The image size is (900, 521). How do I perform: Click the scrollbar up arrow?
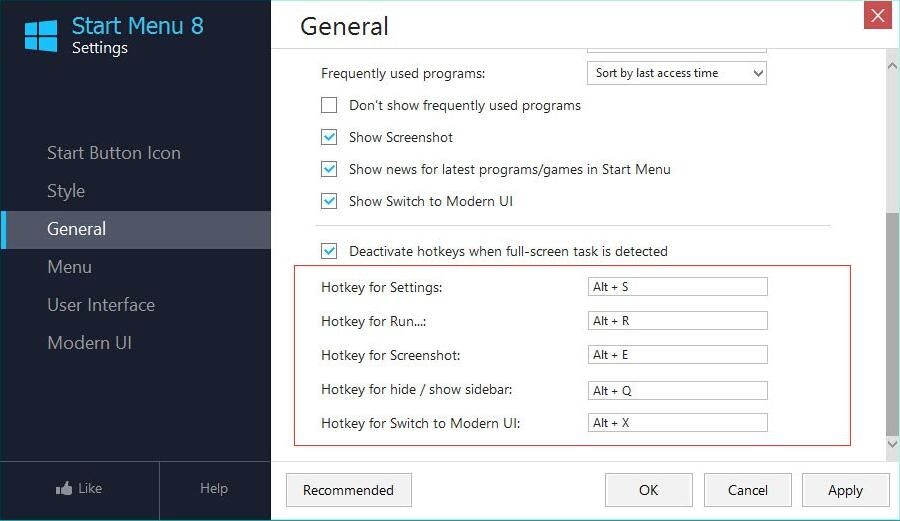[892, 66]
